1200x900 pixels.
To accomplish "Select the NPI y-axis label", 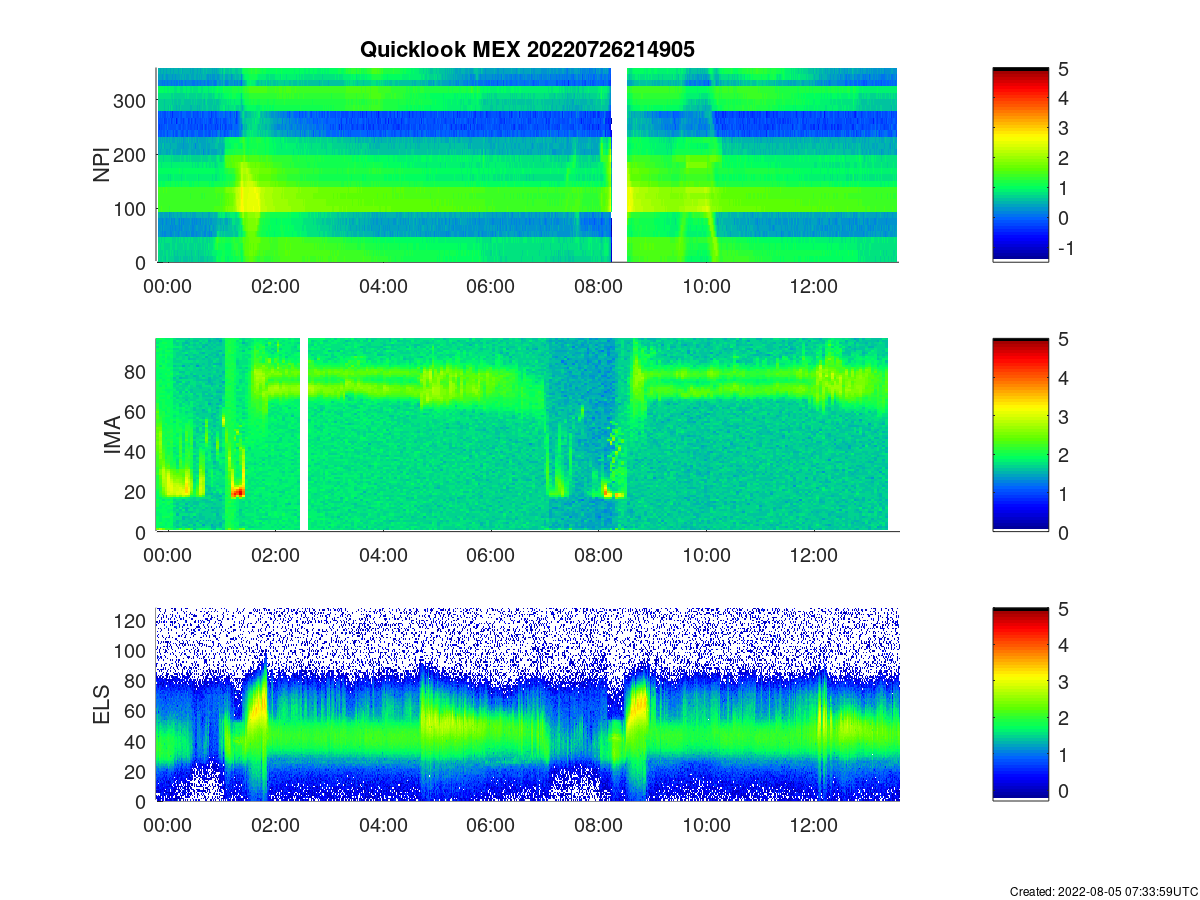I will (x=102, y=165).
